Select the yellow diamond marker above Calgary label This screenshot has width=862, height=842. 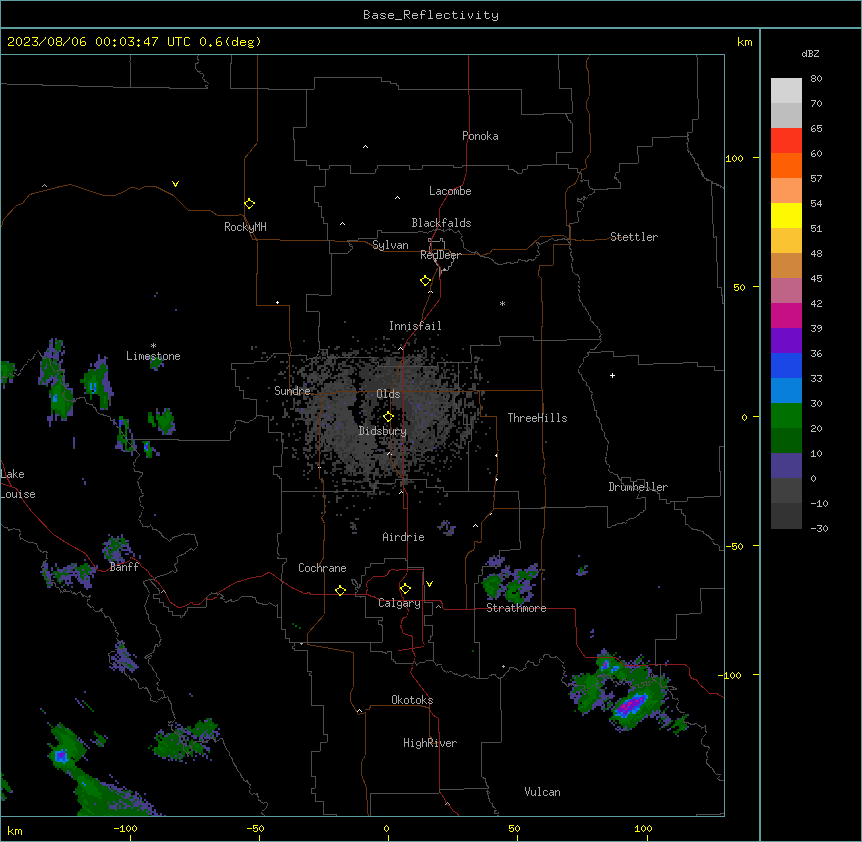point(405,589)
